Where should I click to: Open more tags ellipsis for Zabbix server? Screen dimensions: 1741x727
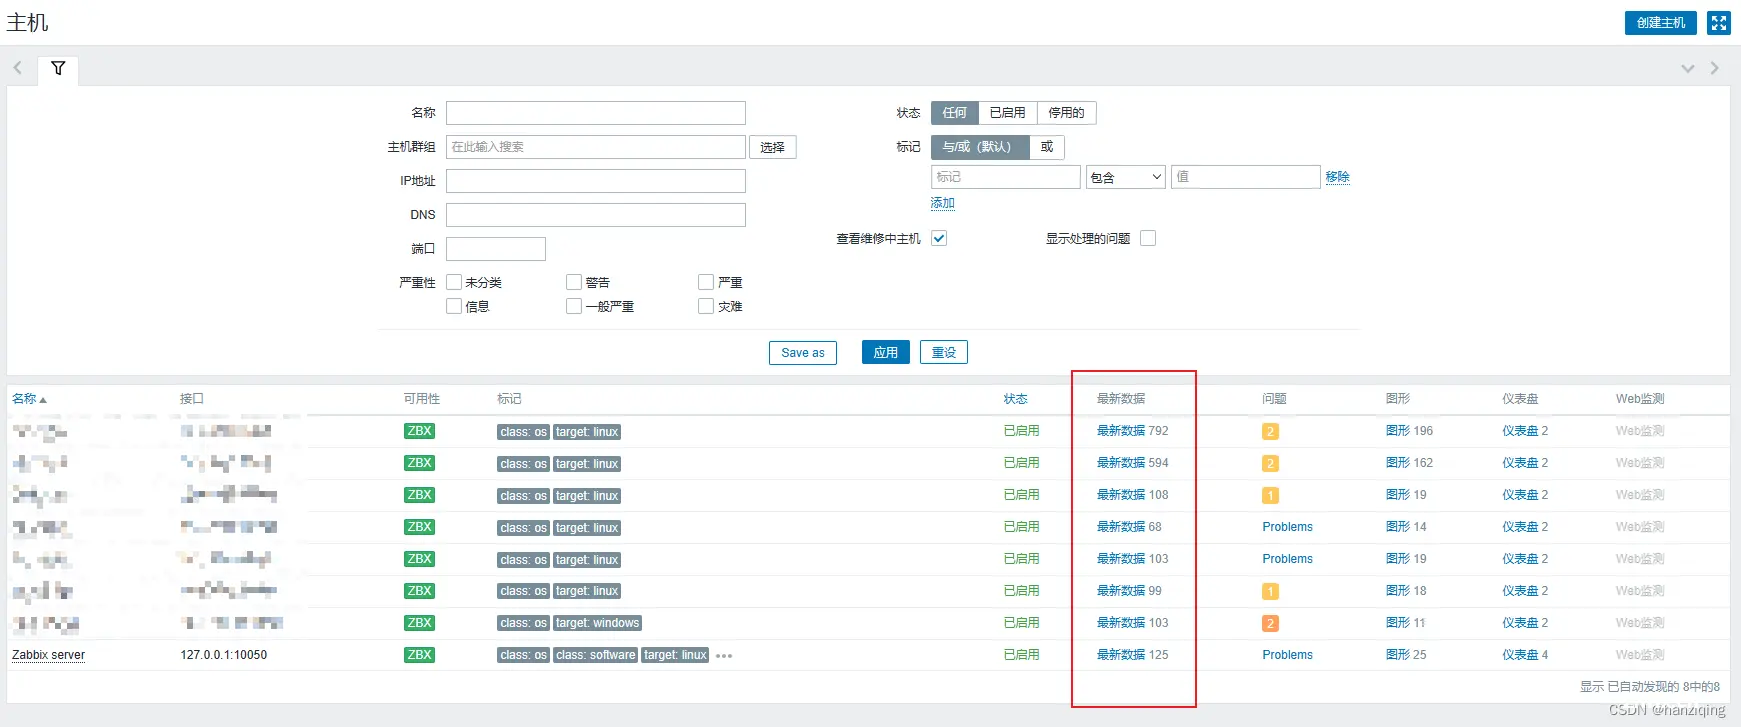coord(724,656)
